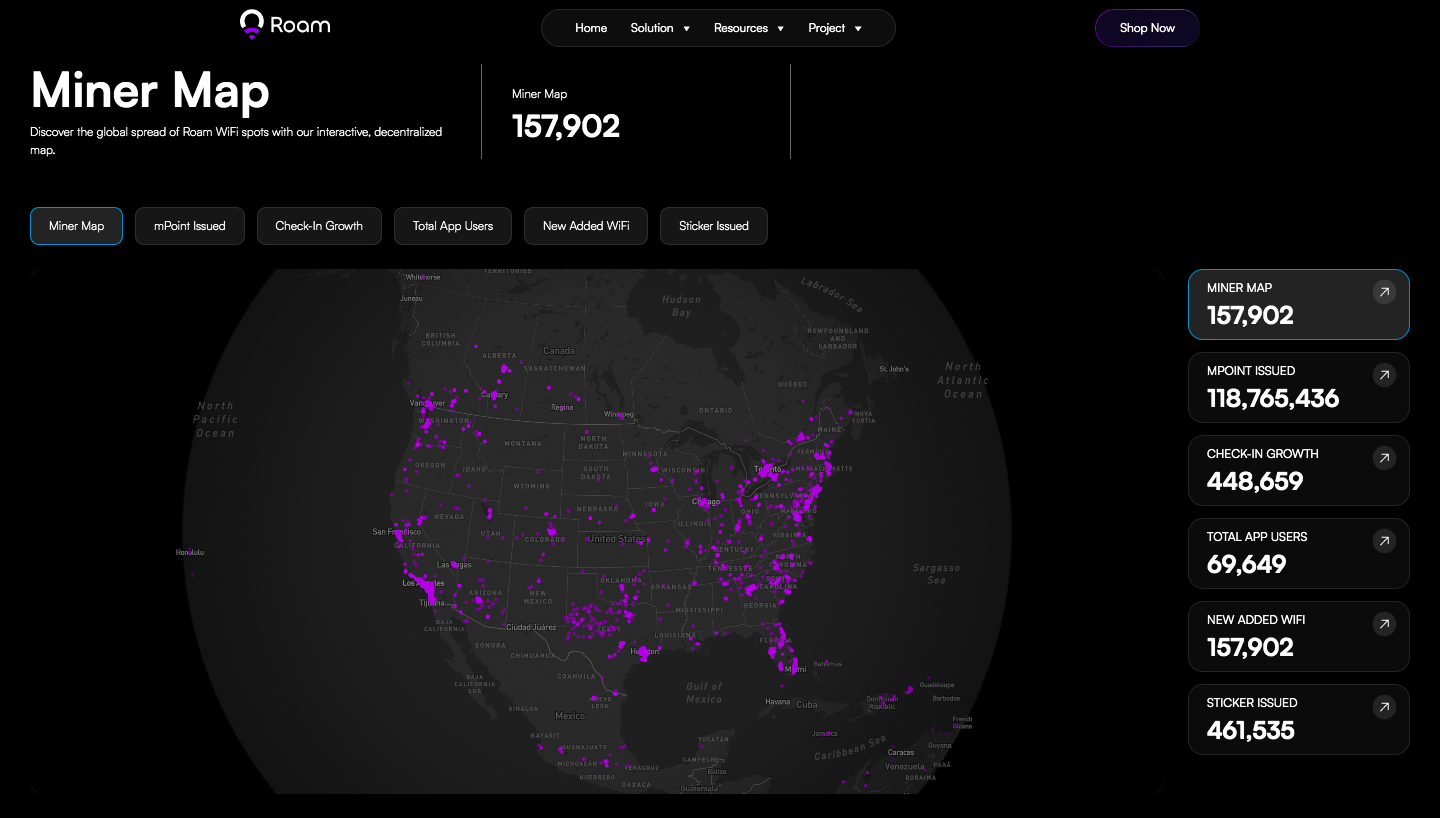Expand the Resources dropdown arrow
The height and width of the screenshot is (818, 1440).
click(x=780, y=29)
